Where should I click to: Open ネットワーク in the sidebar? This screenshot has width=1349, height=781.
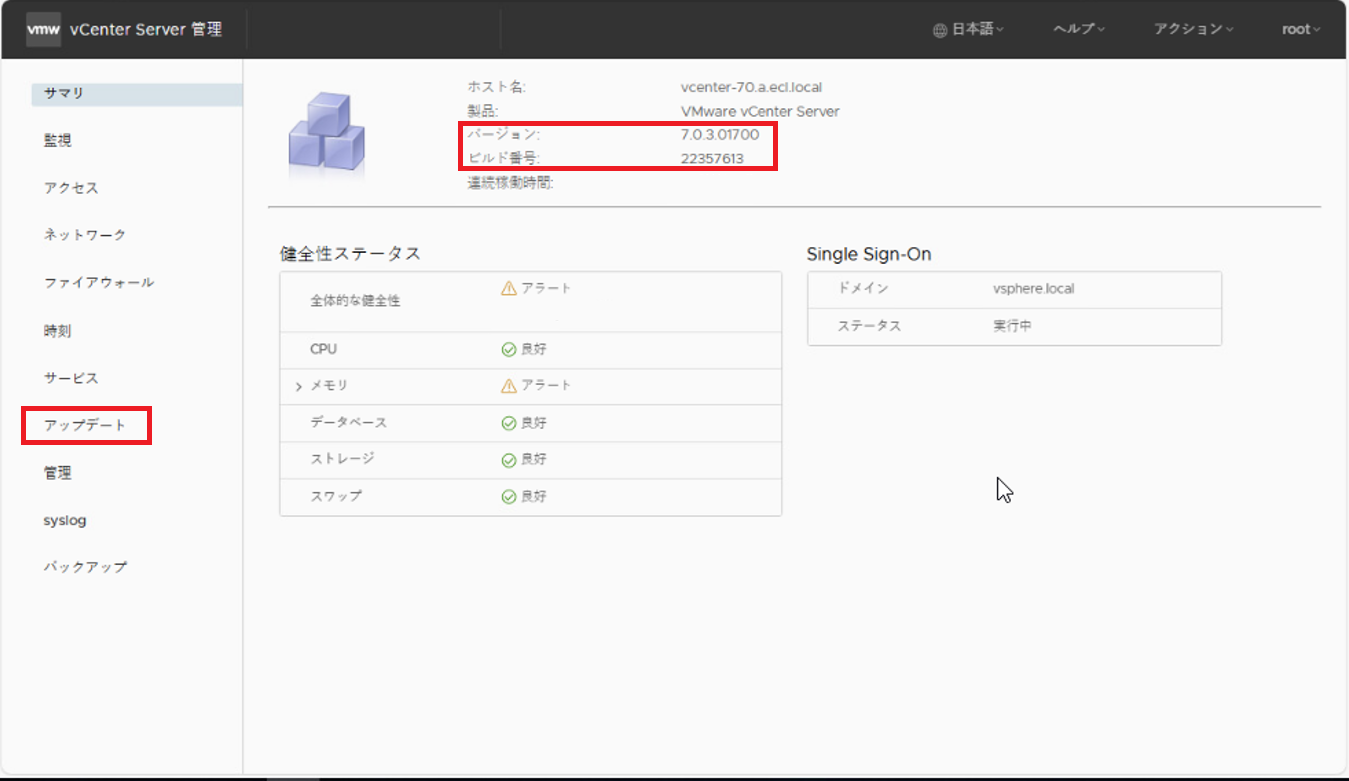coord(85,235)
